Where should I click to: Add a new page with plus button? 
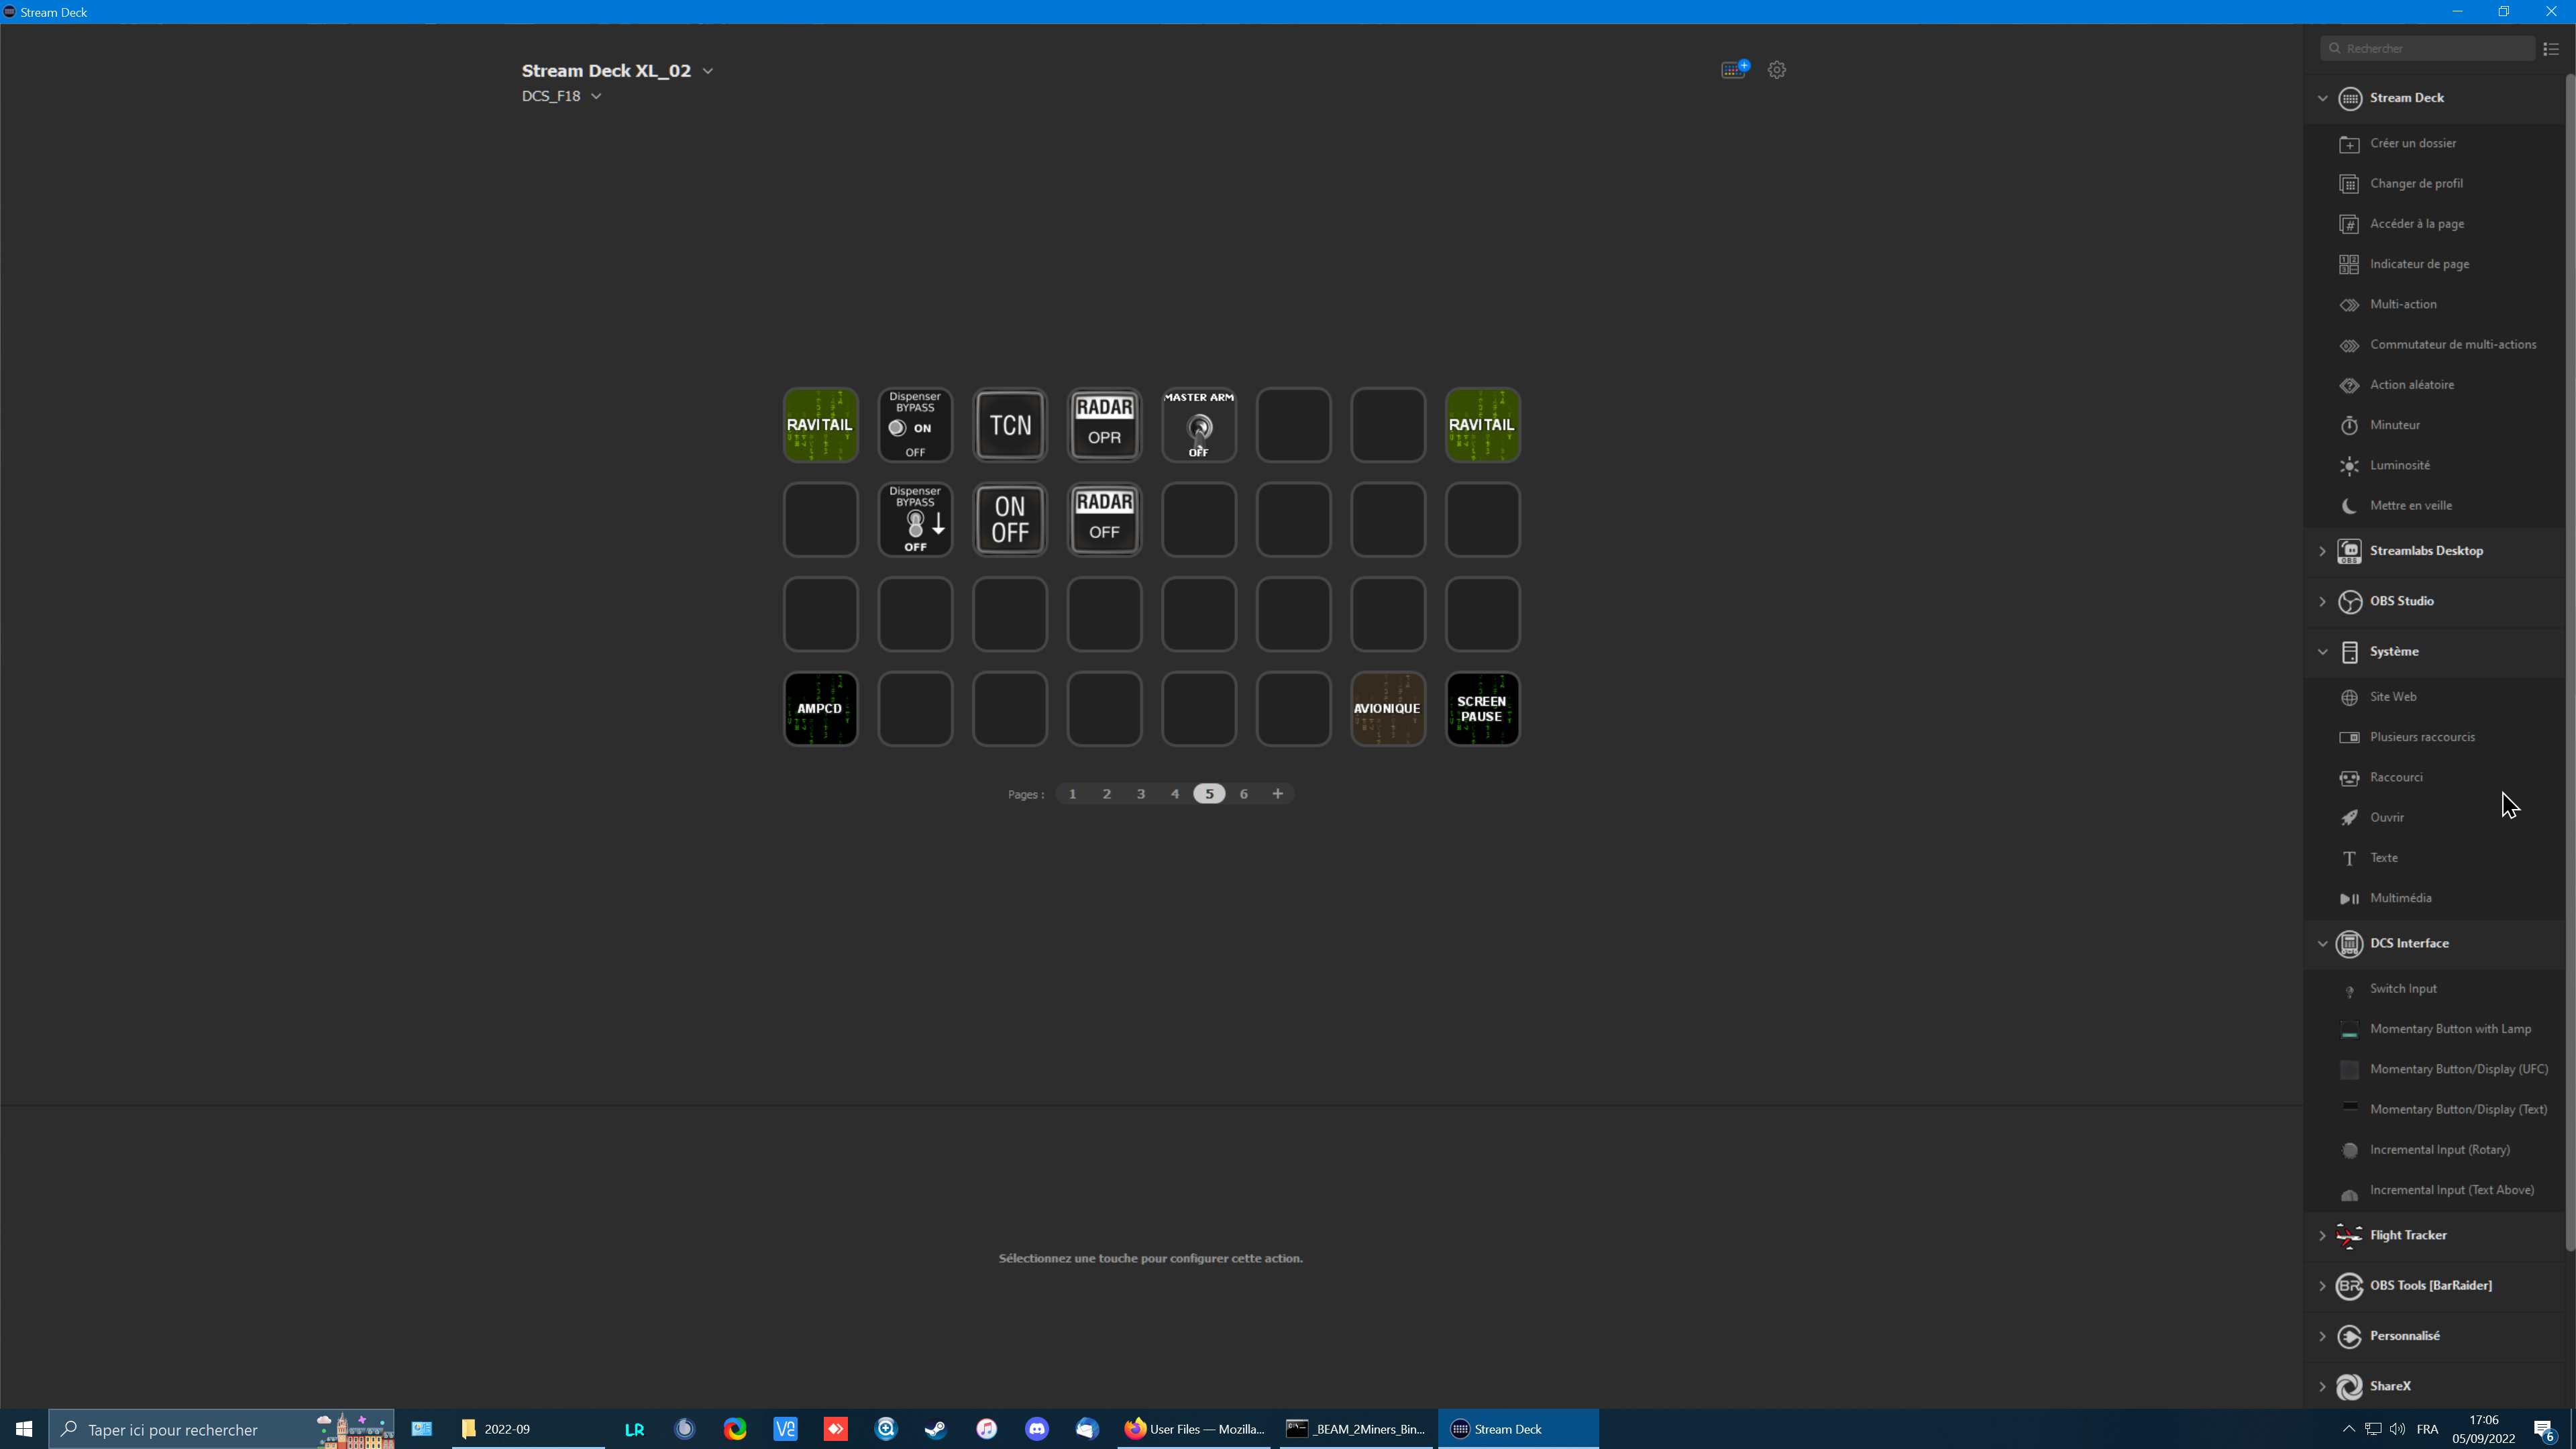tap(1278, 794)
